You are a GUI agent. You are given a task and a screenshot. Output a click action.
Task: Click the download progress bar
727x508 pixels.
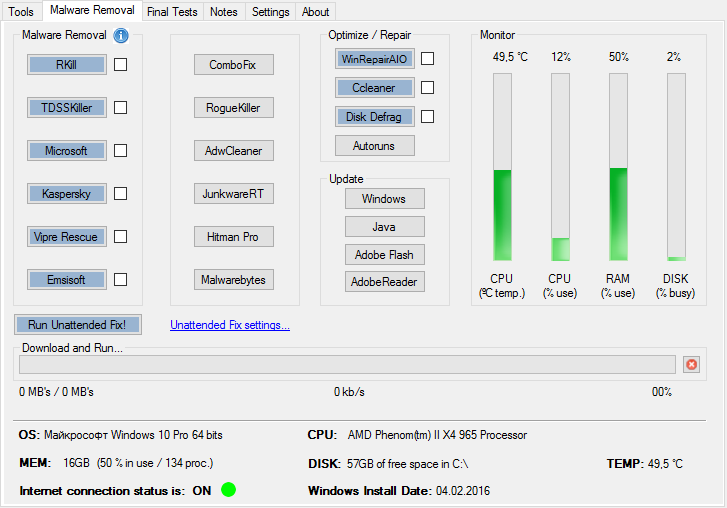point(347,365)
